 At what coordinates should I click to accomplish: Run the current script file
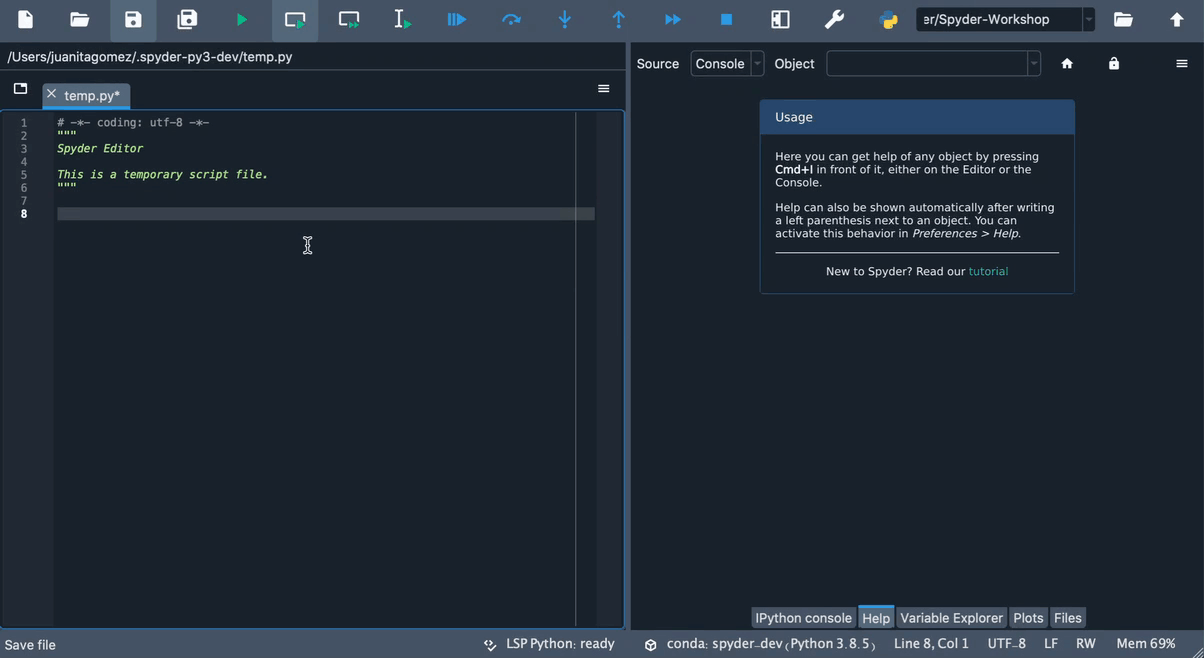tap(241, 18)
